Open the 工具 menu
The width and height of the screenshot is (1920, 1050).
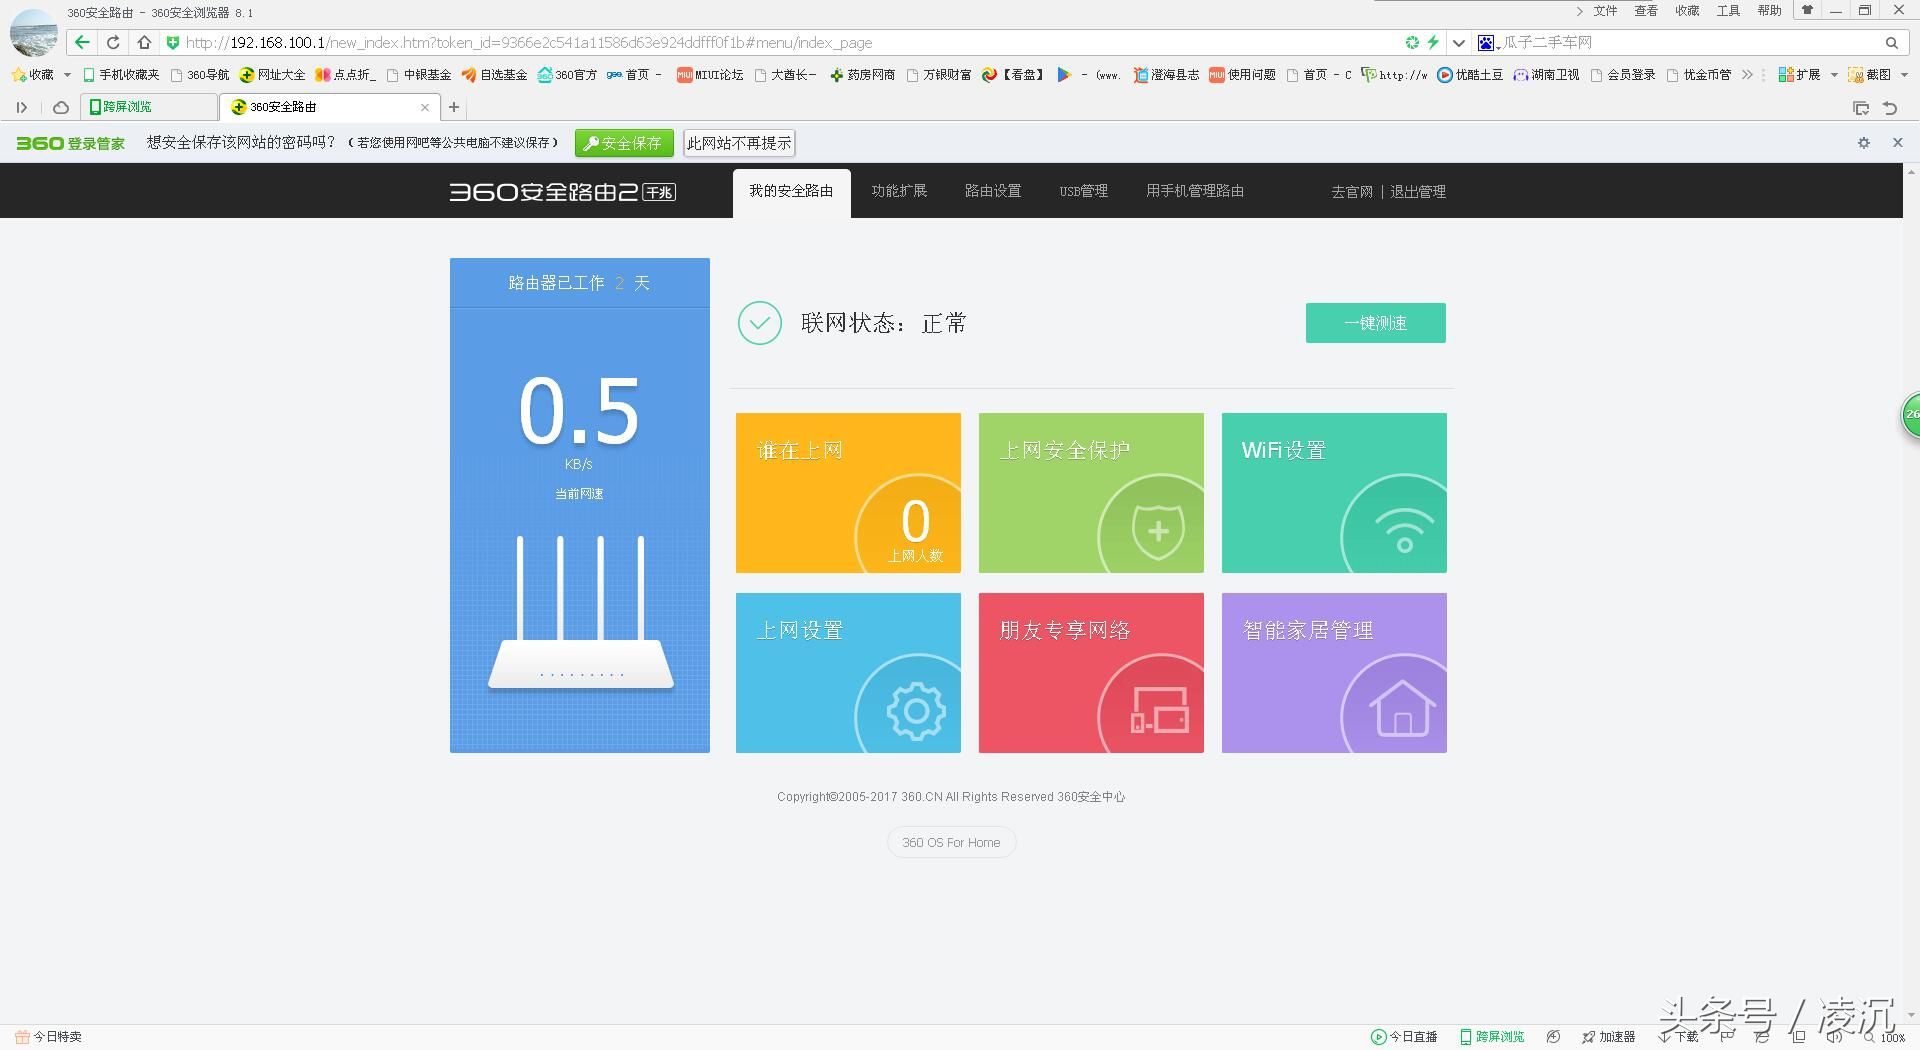(1728, 11)
